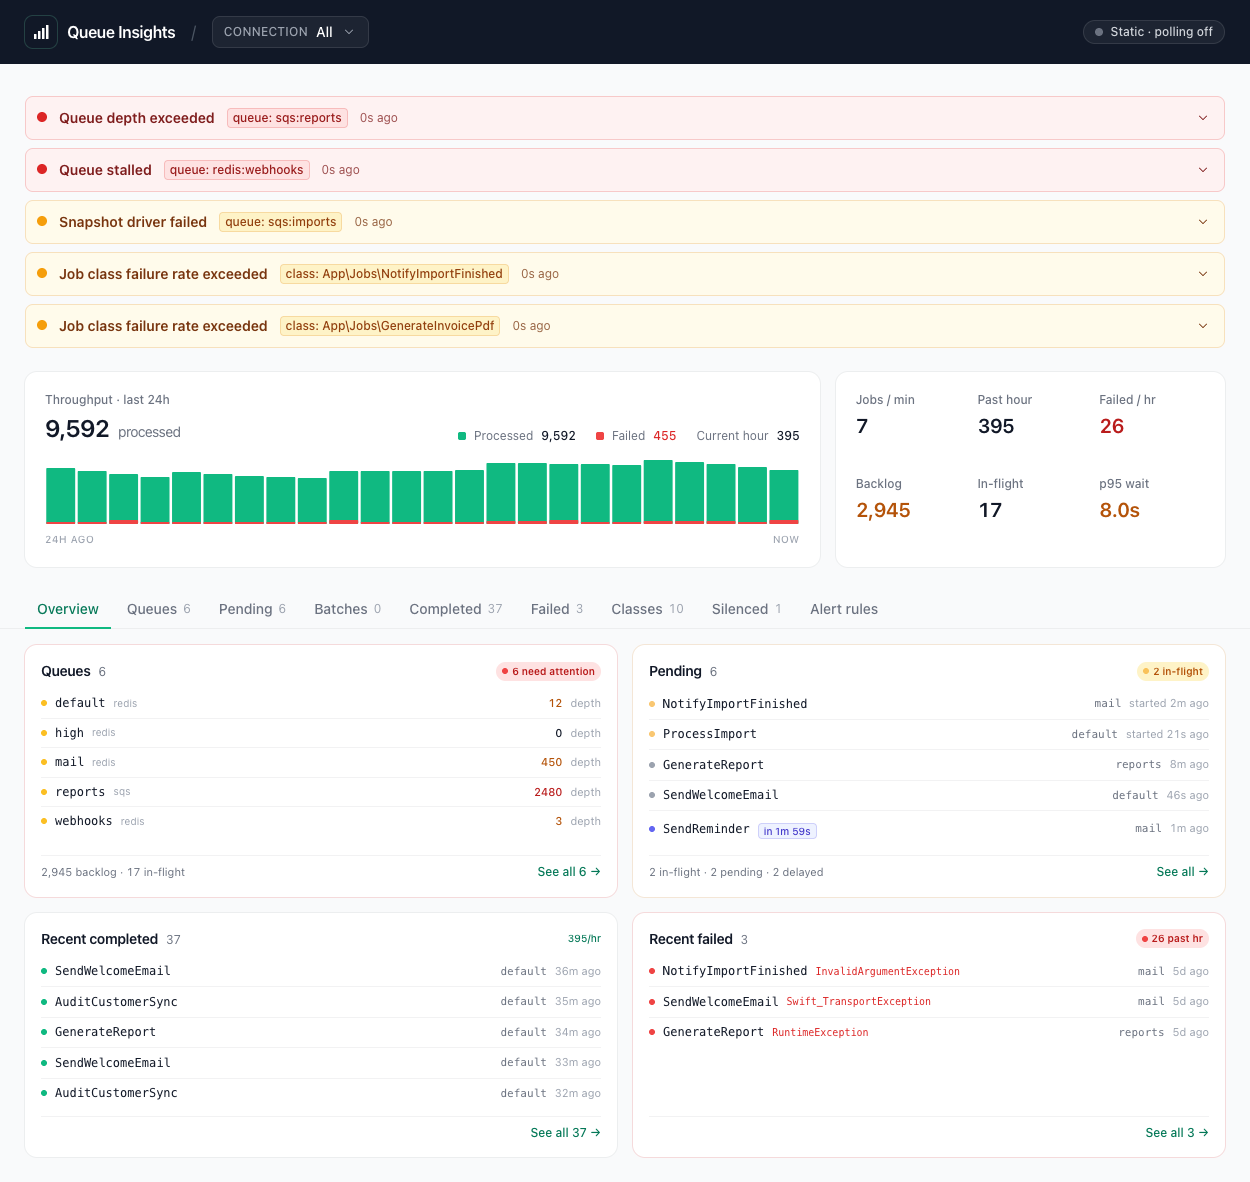Viewport: 1250px width, 1182px height.
Task: Expand the Queue stalled alert chevron
Action: (x=1203, y=170)
